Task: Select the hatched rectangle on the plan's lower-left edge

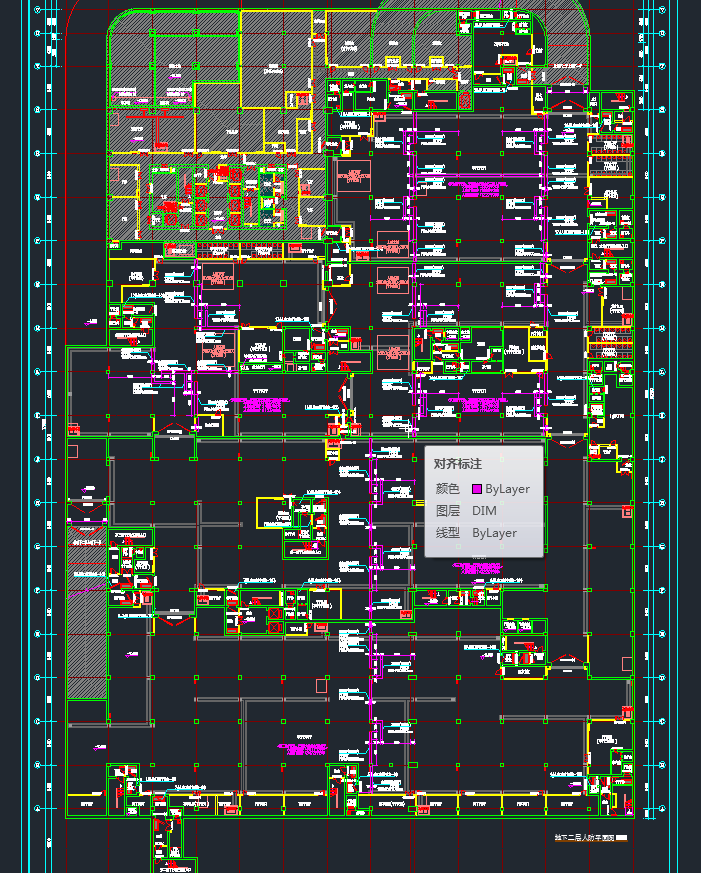Action: 86,620
